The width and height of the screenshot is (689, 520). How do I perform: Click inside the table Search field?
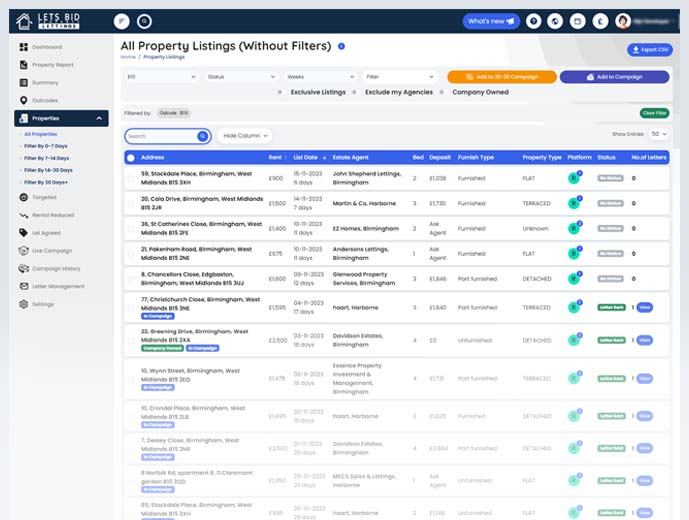pyautogui.click(x=161, y=136)
